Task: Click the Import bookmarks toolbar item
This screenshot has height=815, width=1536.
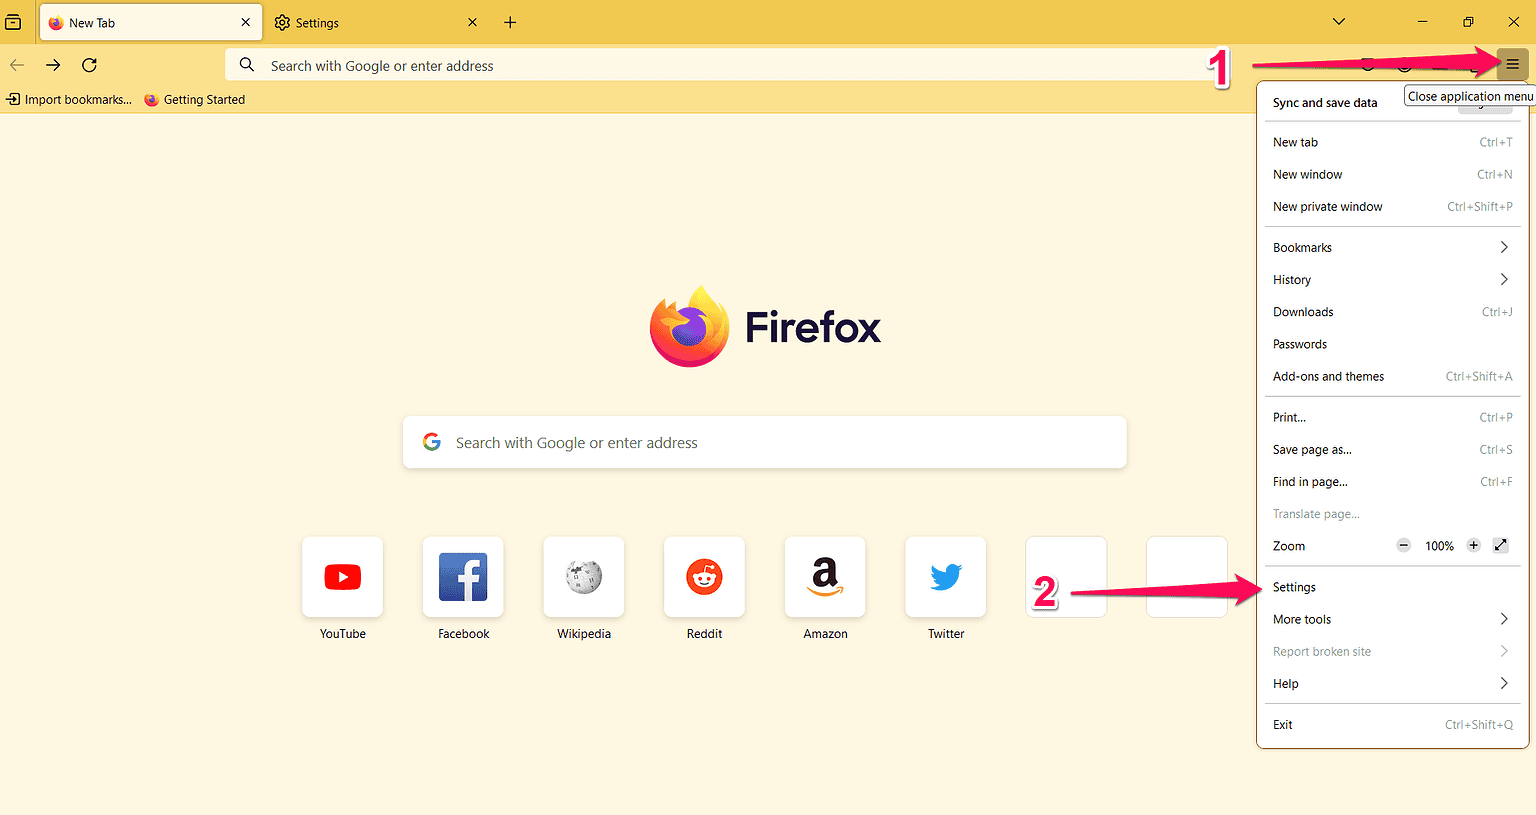Action: (x=69, y=100)
